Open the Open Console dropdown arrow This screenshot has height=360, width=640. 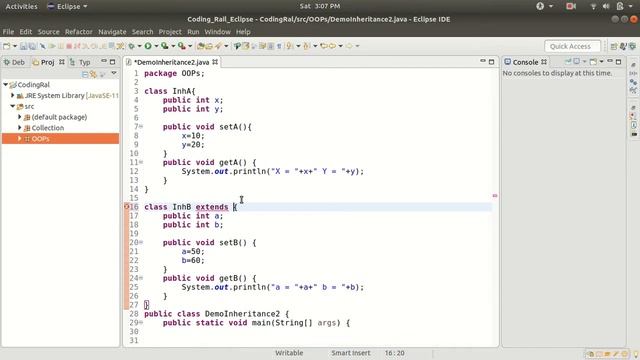pos(601,62)
